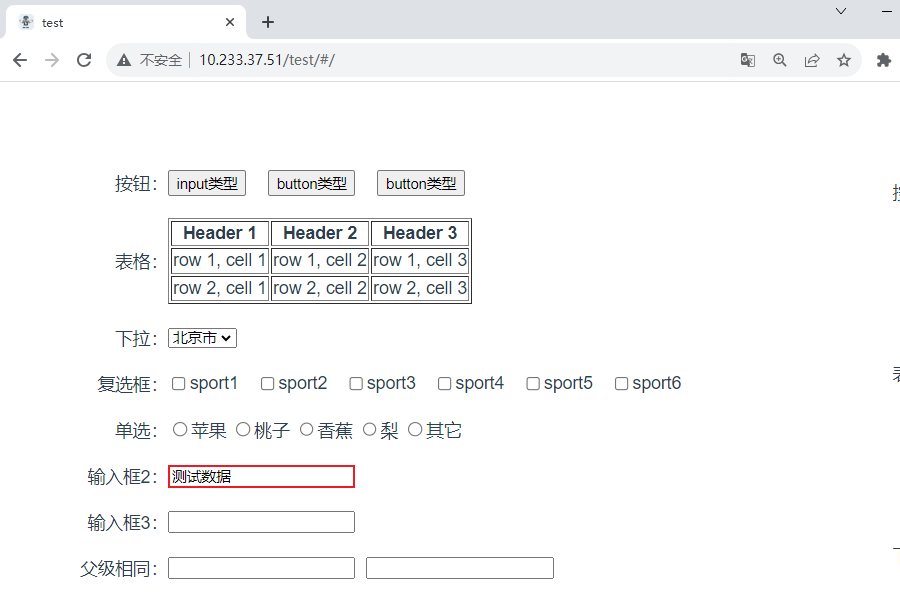Viewport: 900px width, 600px height.
Task: Choose the 香蕉 radio option
Action: tap(307, 430)
